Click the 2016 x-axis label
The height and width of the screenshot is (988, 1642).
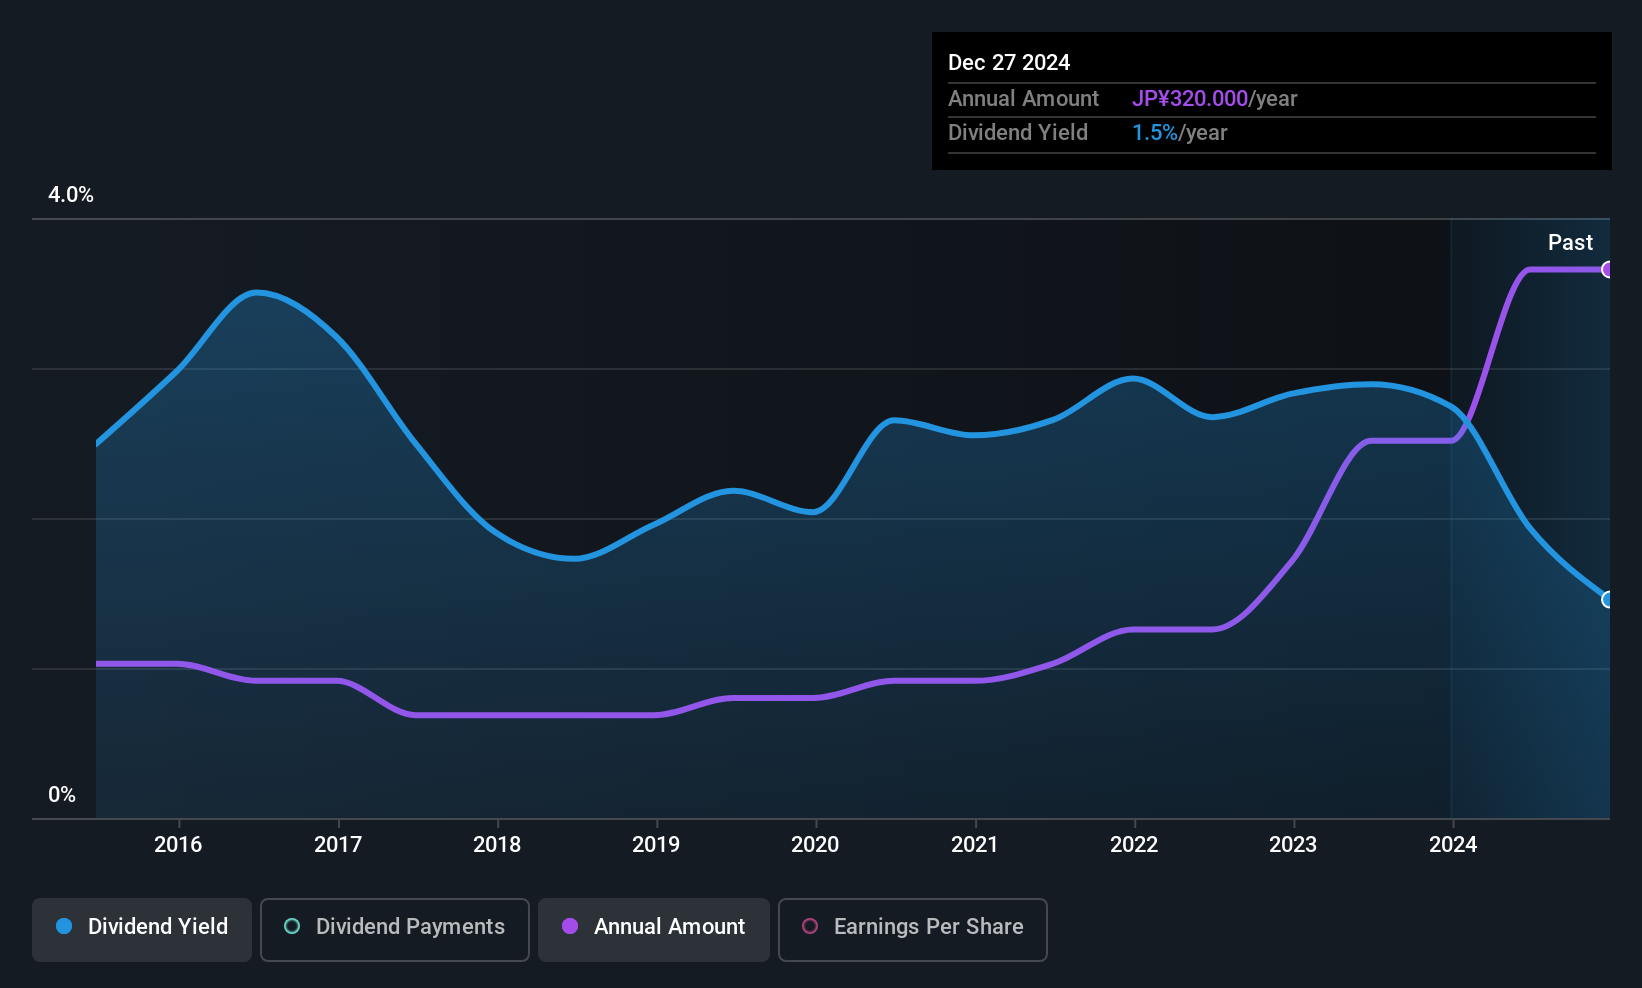coord(178,844)
